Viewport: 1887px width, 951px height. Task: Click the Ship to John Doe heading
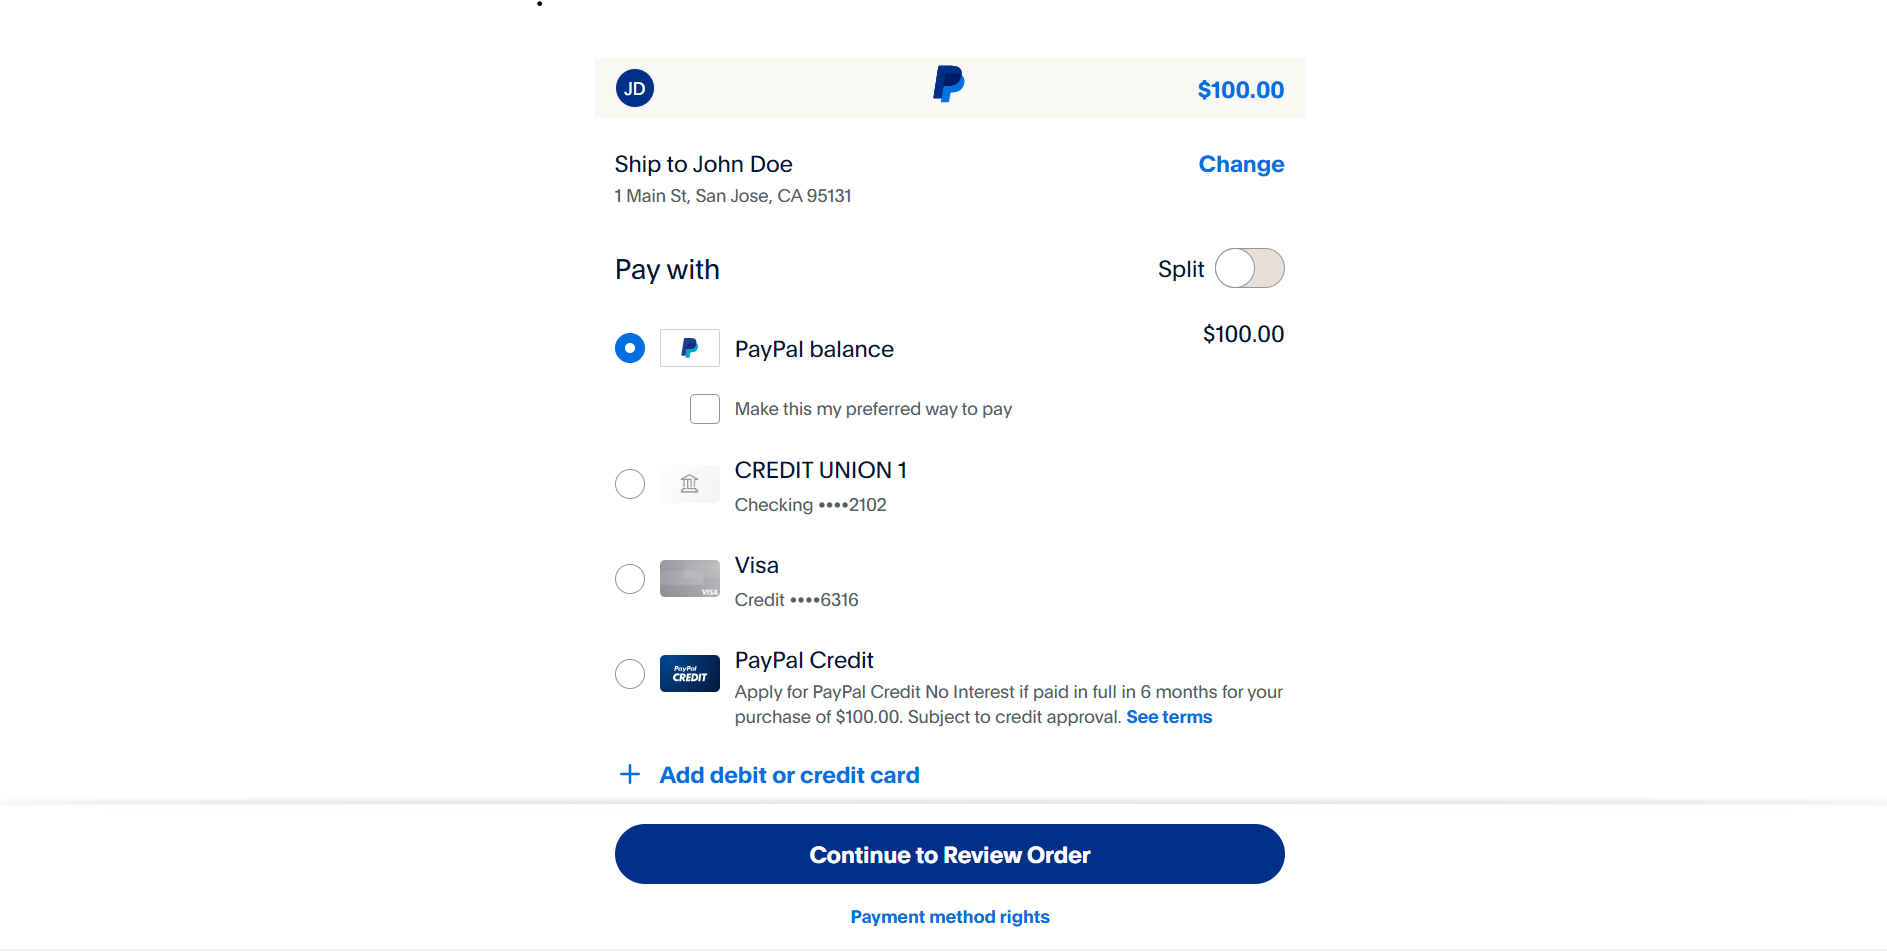click(x=703, y=164)
